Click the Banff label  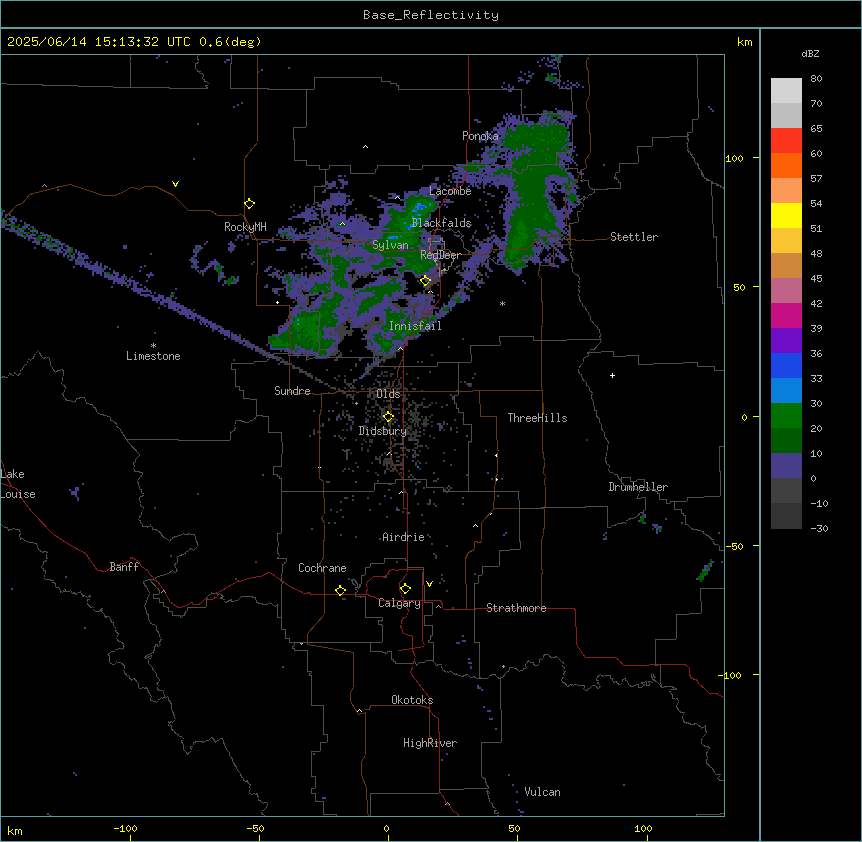click(x=124, y=567)
